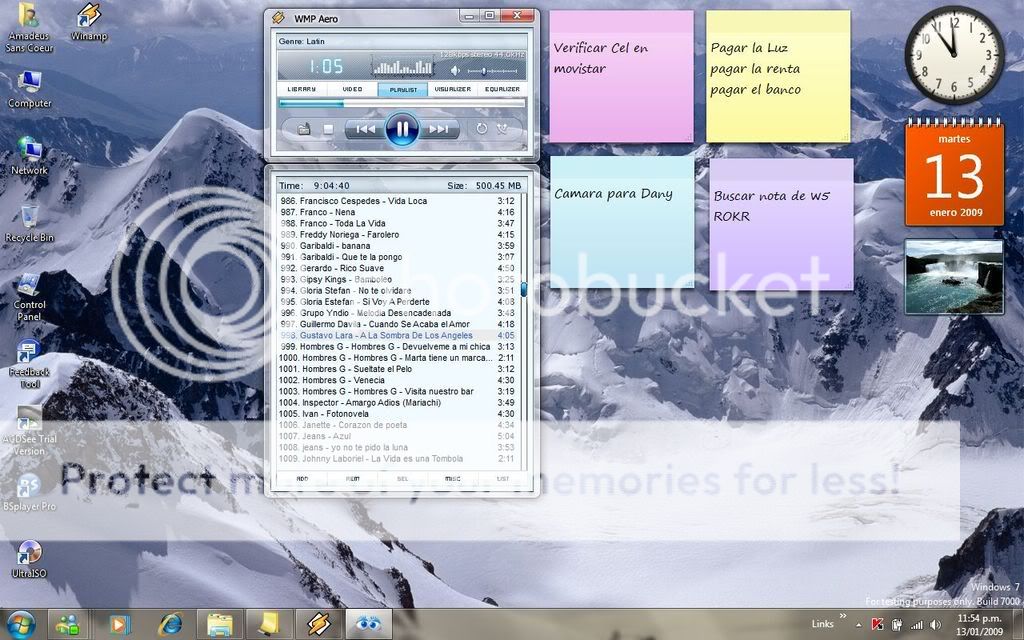Open the Video tab
The height and width of the screenshot is (640, 1024).
click(x=353, y=89)
